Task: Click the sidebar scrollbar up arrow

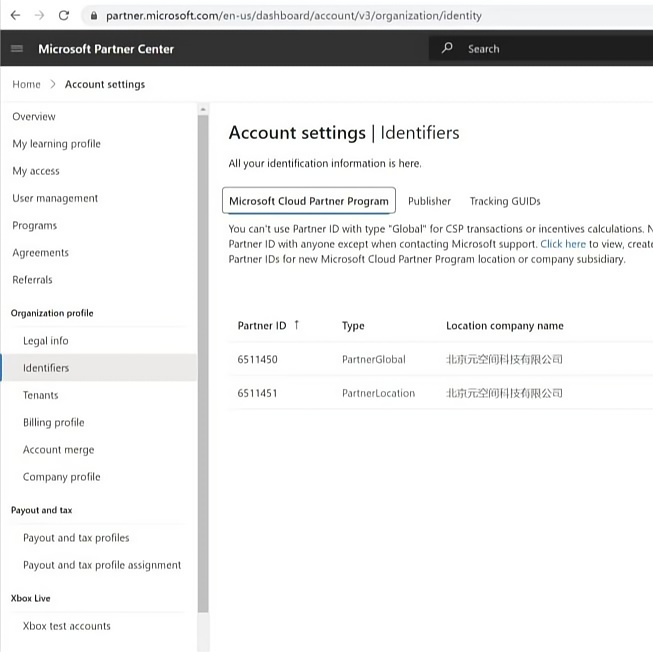Action: [203, 109]
